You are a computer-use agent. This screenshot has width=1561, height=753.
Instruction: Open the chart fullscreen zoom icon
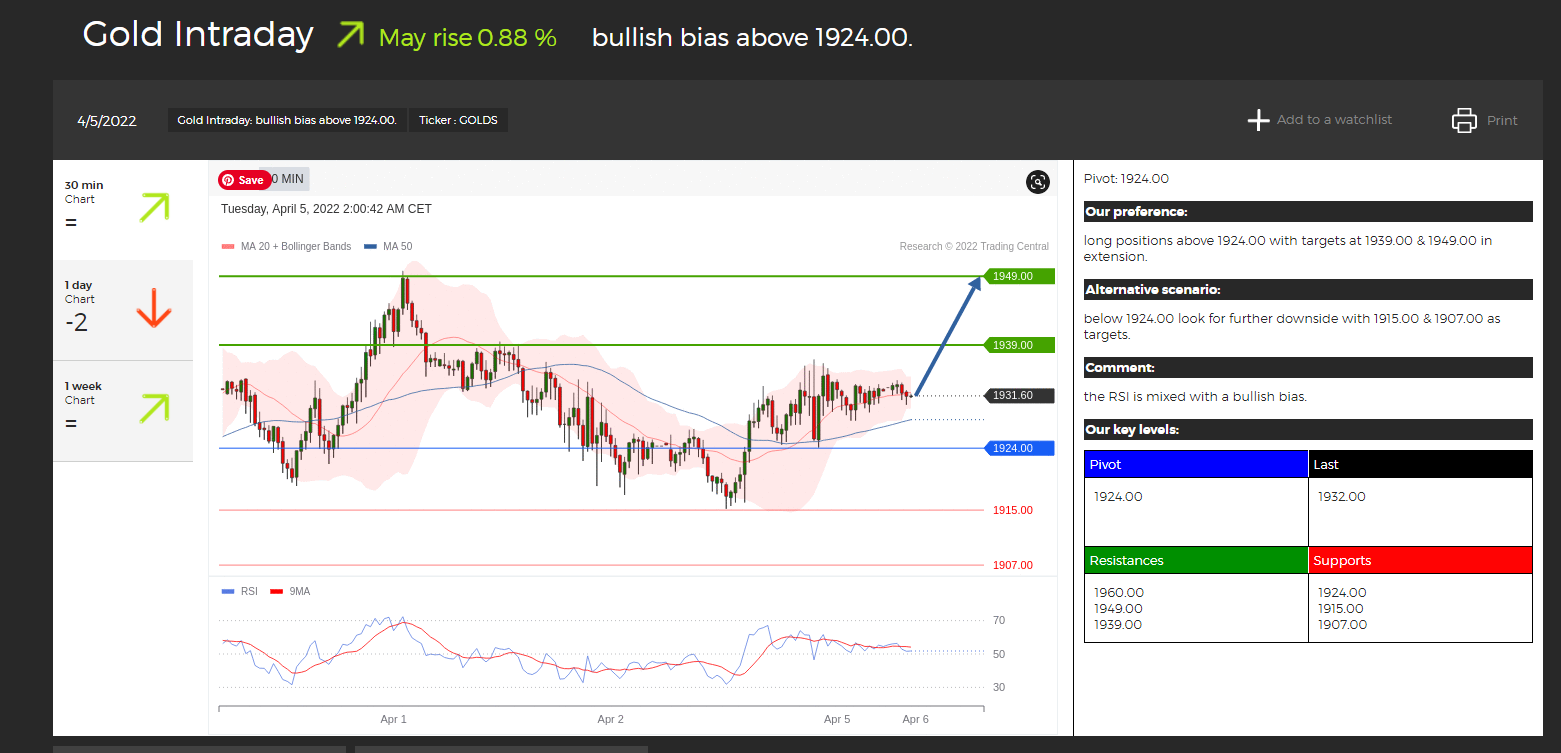pos(1038,182)
